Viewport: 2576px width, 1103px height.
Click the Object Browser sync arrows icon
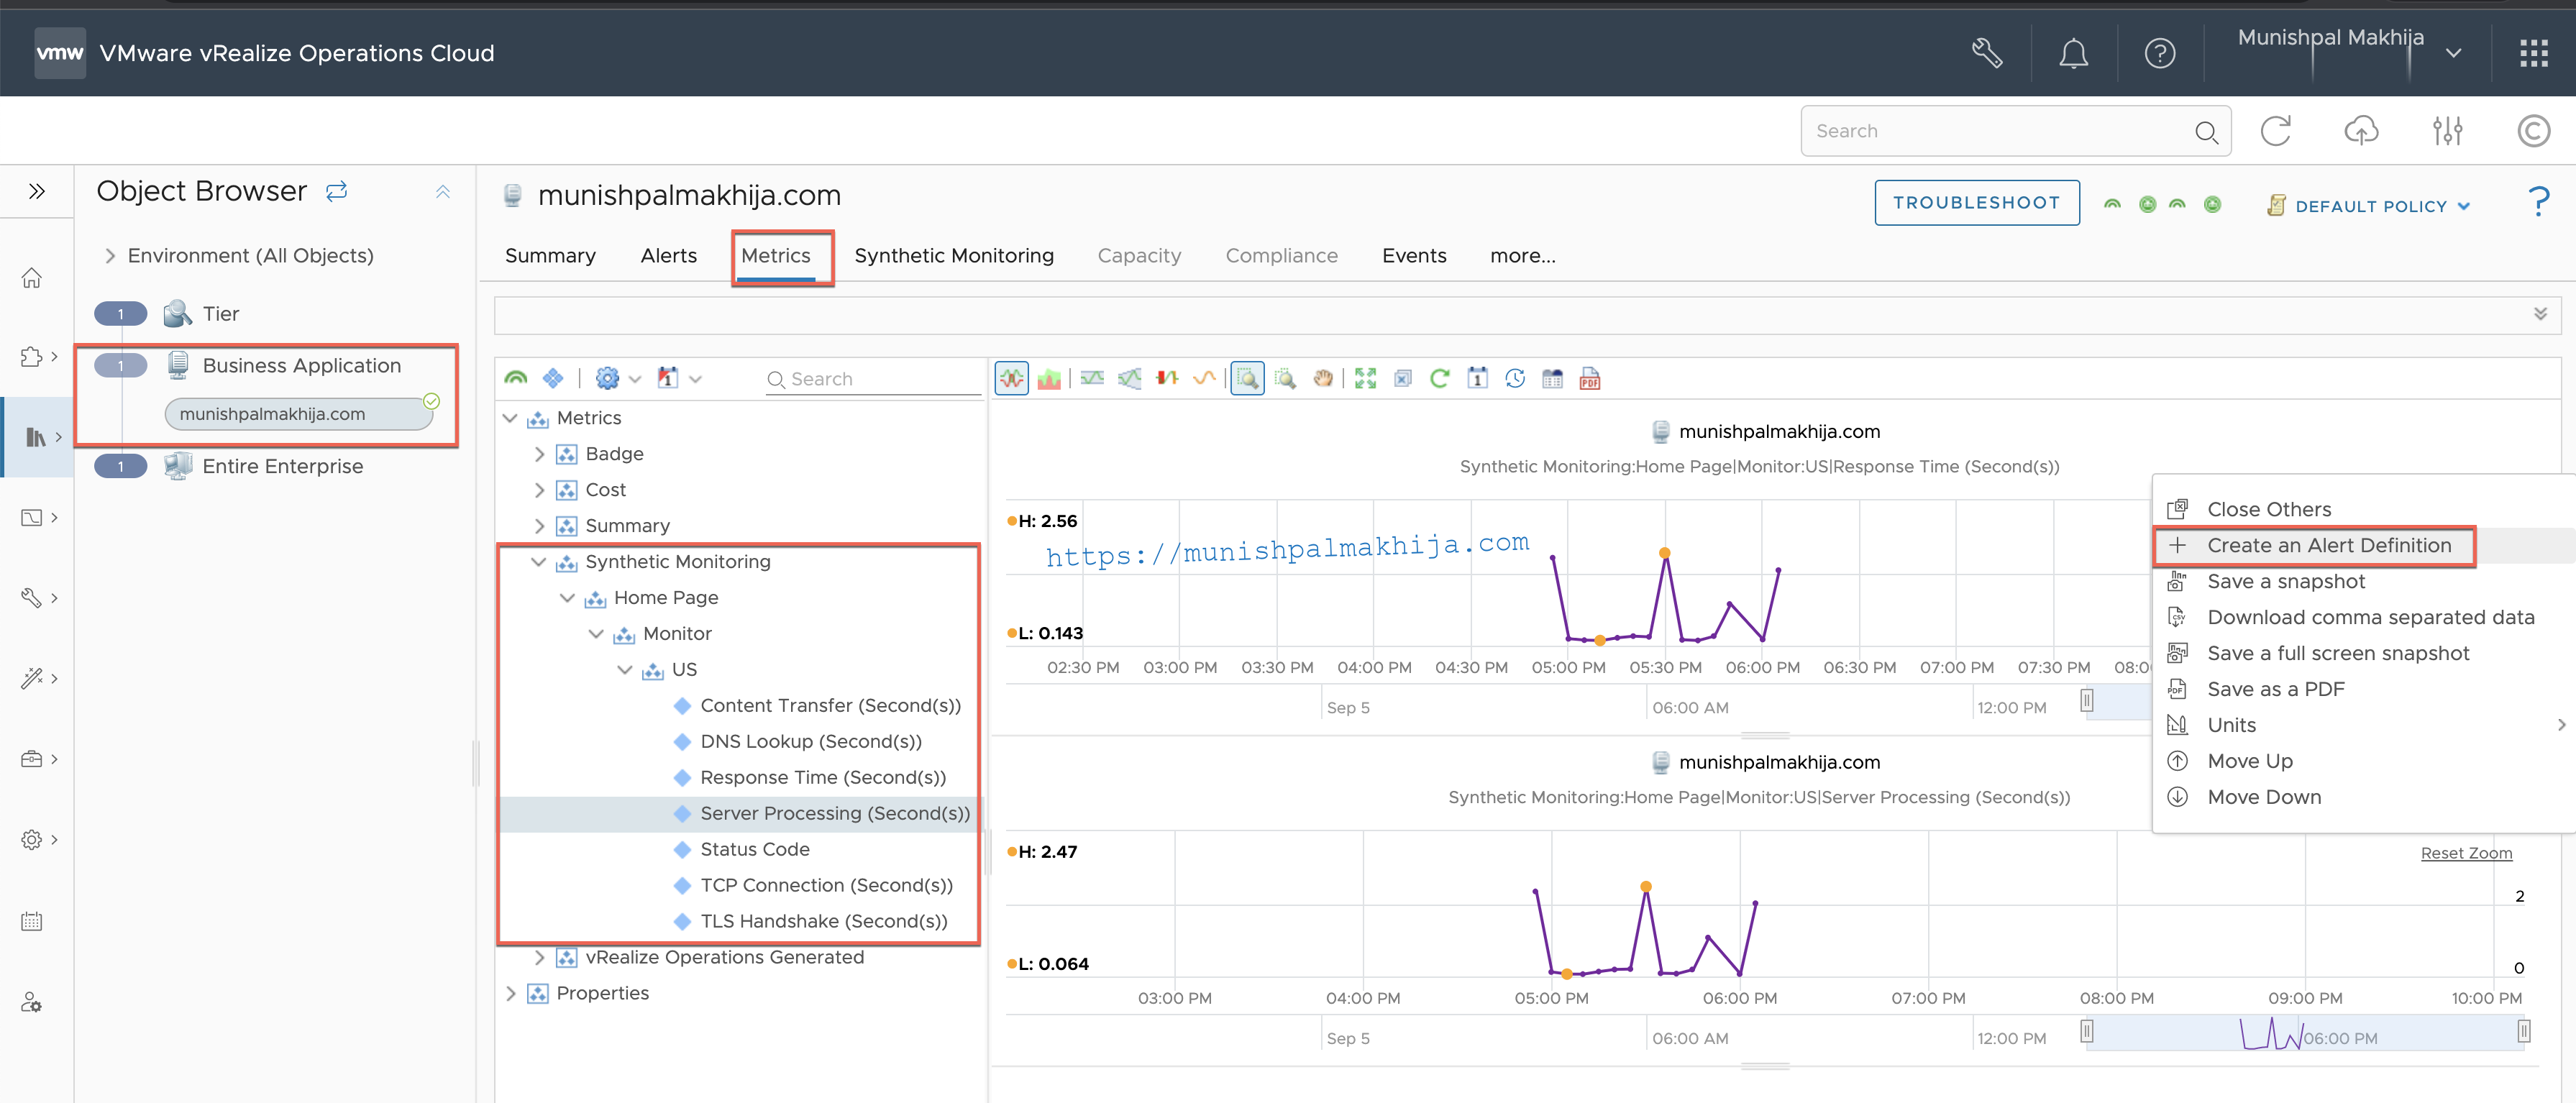tap(337, 190)
